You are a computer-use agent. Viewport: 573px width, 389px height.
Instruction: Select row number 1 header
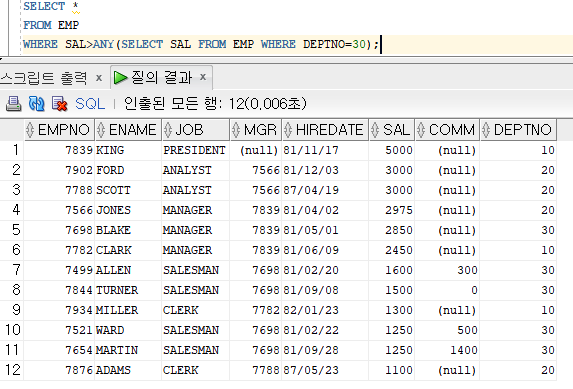12,150
